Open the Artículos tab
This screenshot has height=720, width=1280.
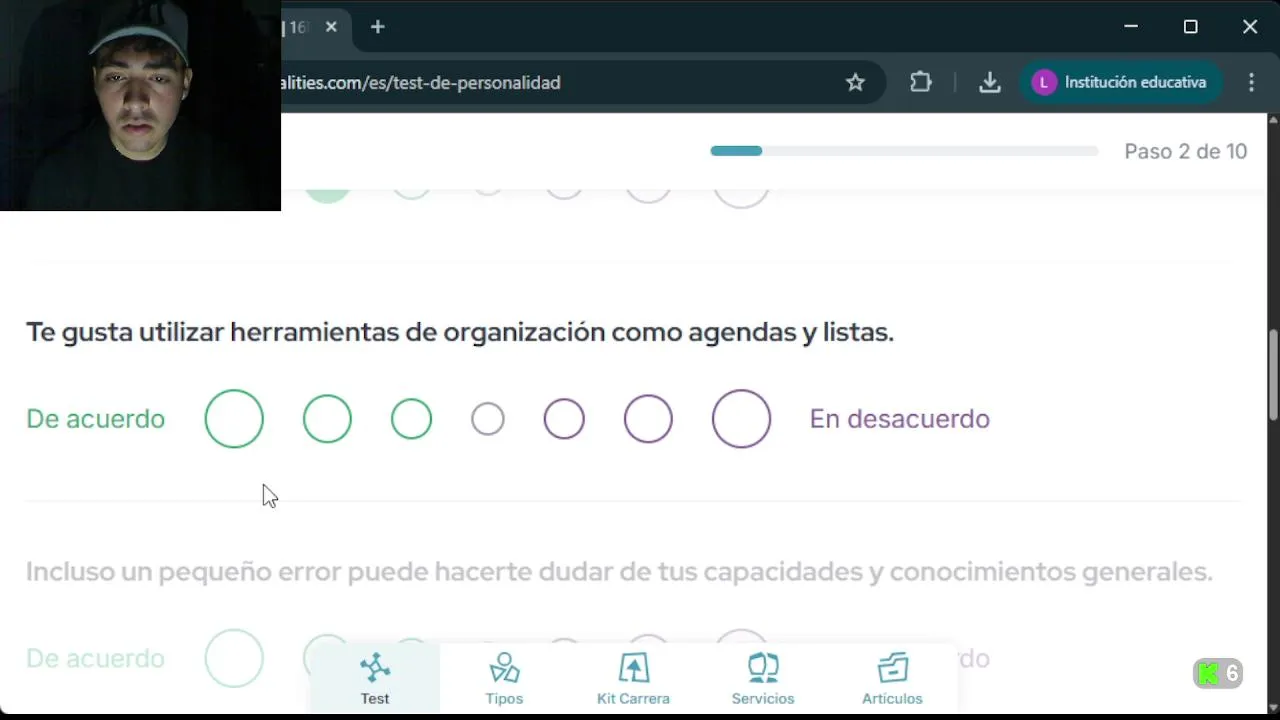[x=892, y=679]
